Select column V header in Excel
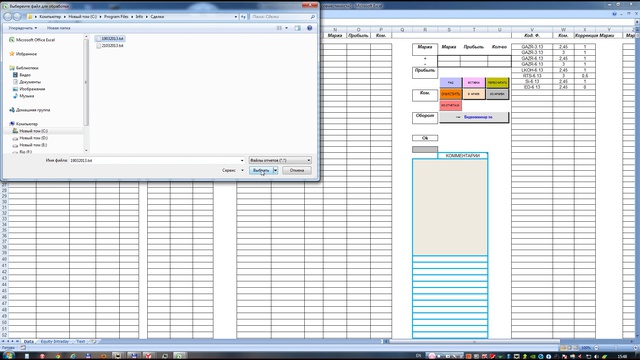Screen dimensions: 640x360 tap(532, 30)
